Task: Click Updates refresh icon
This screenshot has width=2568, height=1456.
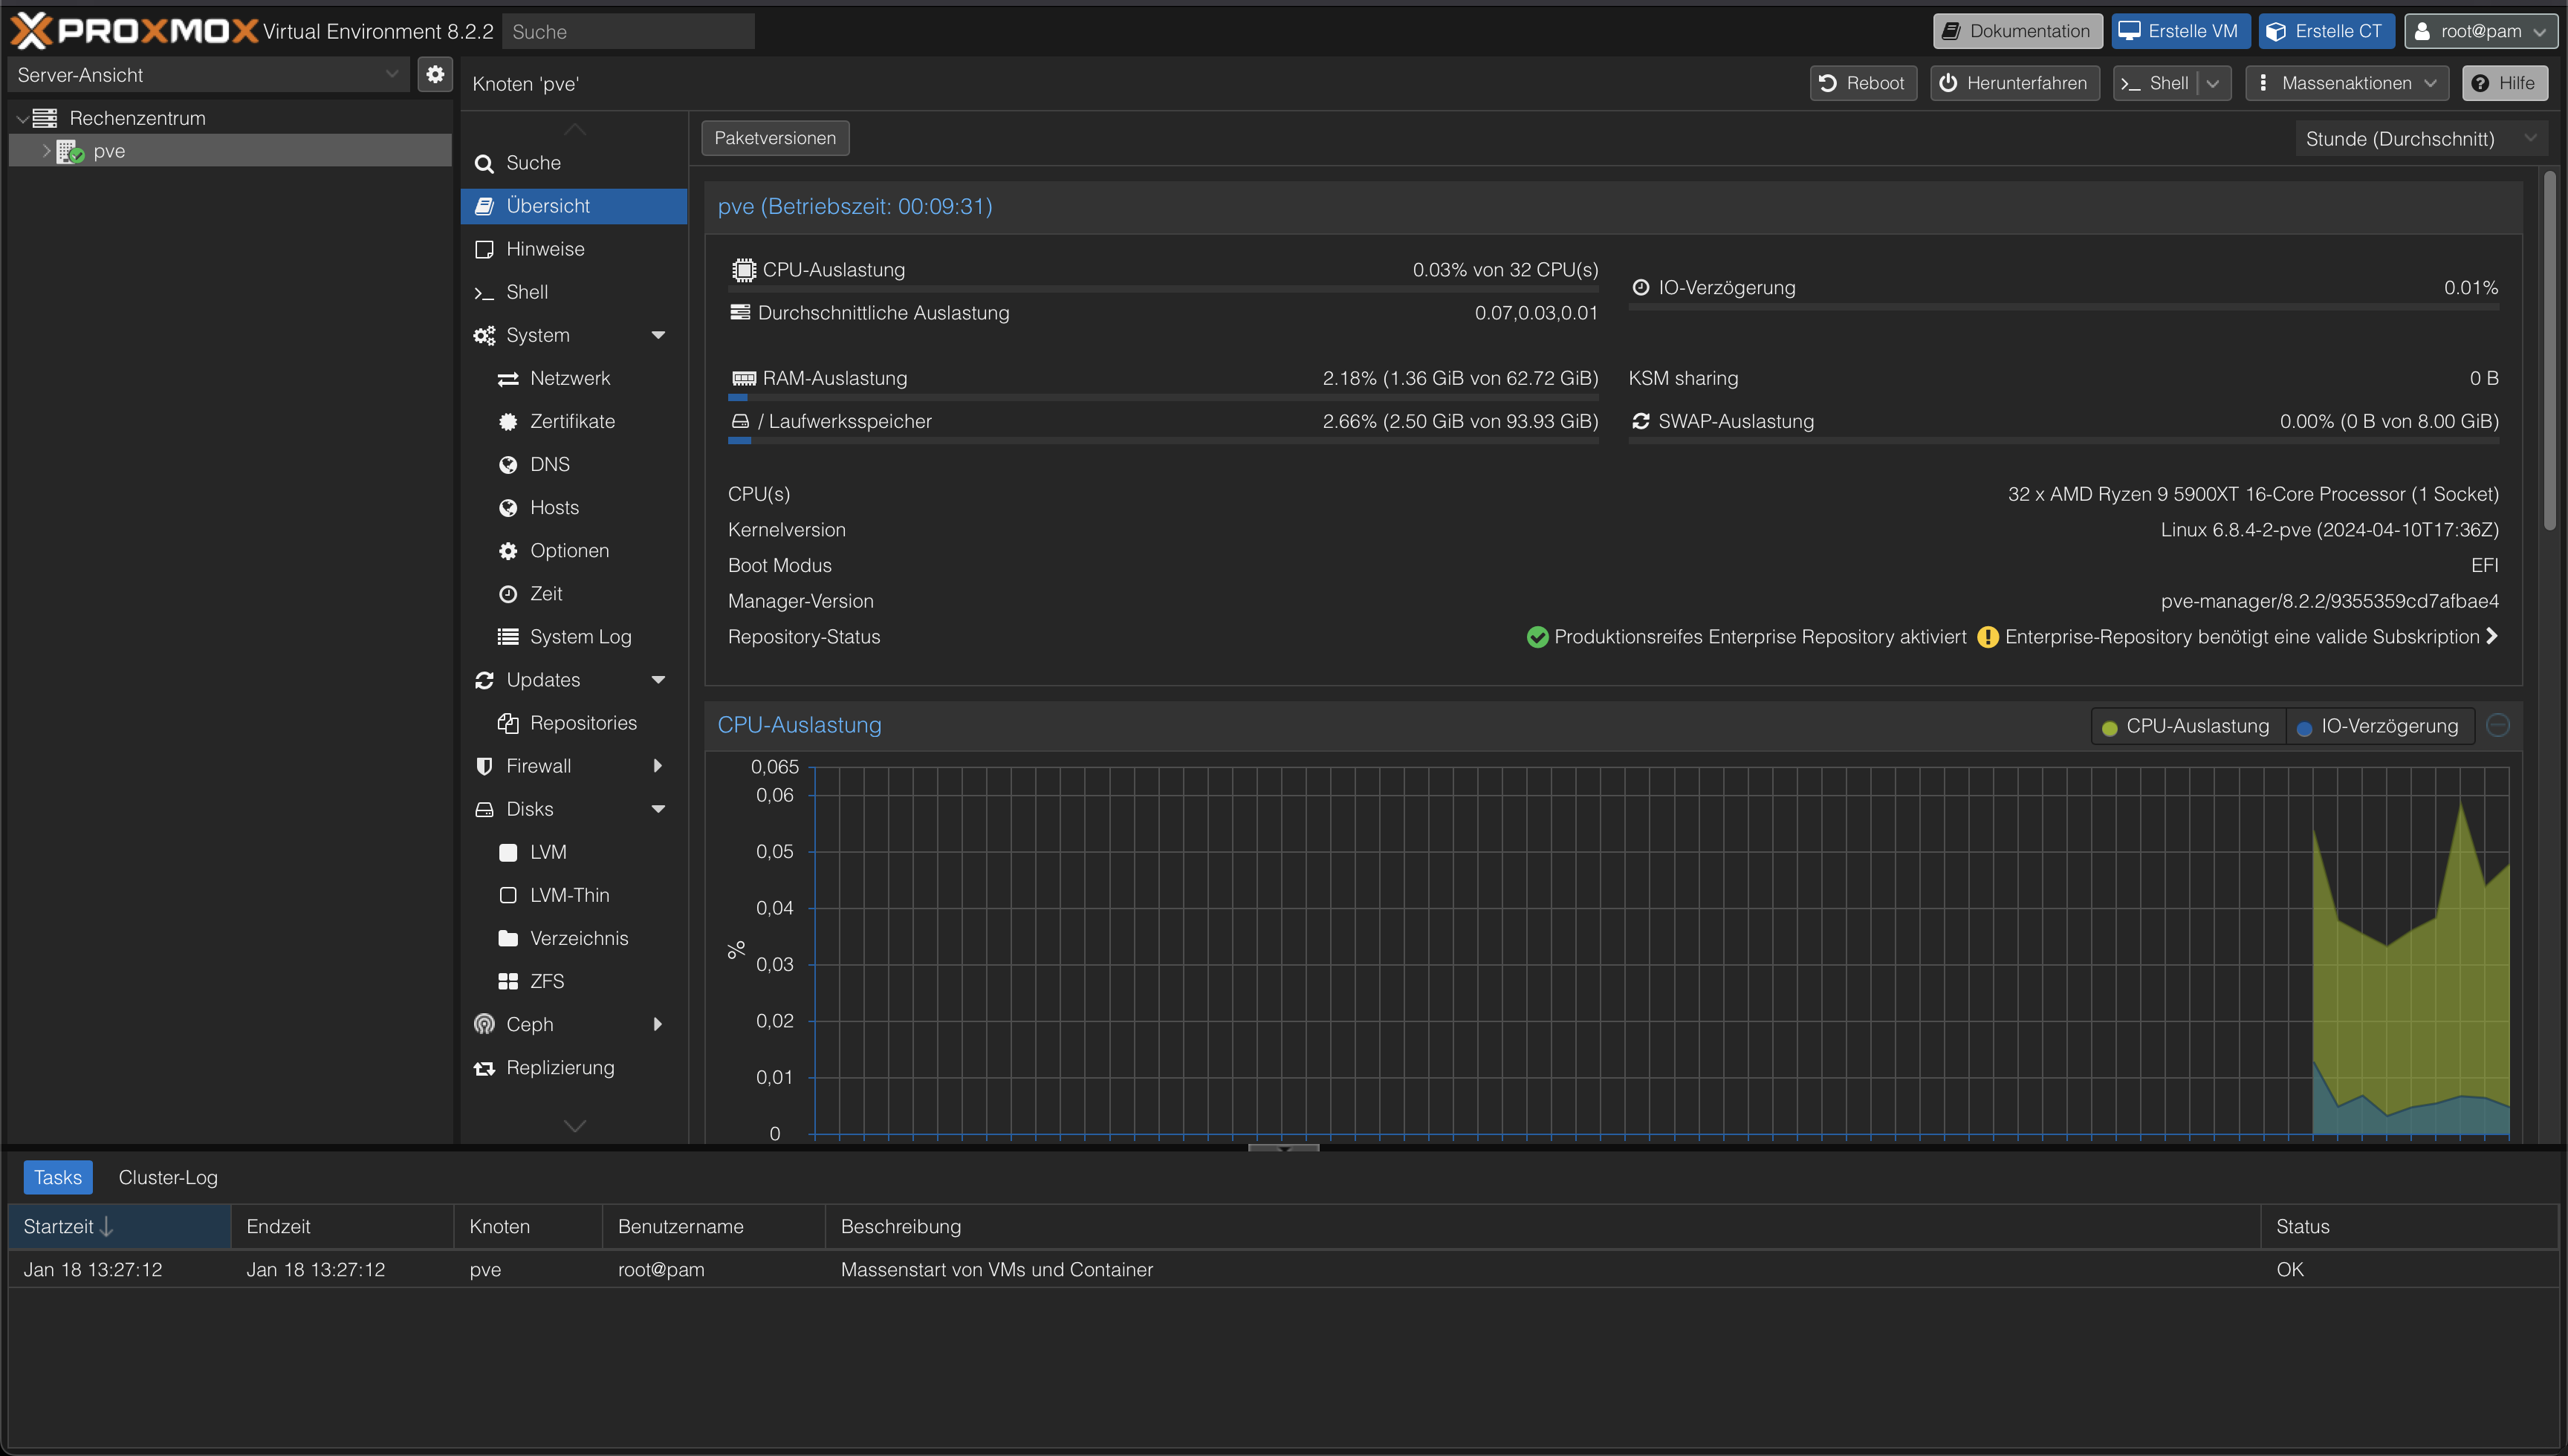Action: (x=484, y=680)
